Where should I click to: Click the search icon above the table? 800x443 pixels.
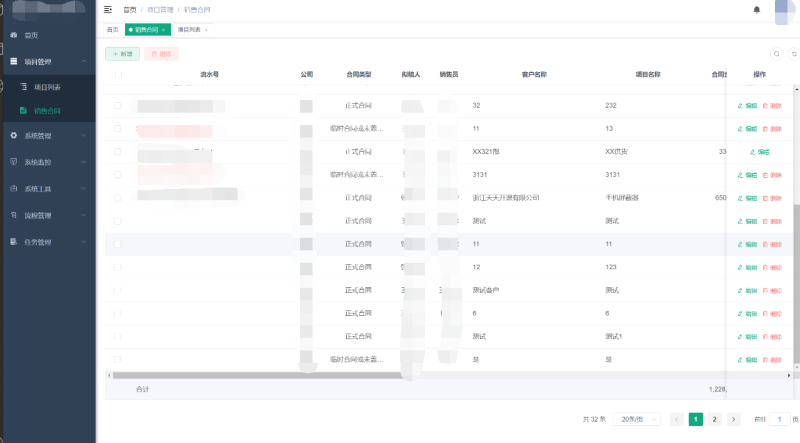(x=776, y=53)
